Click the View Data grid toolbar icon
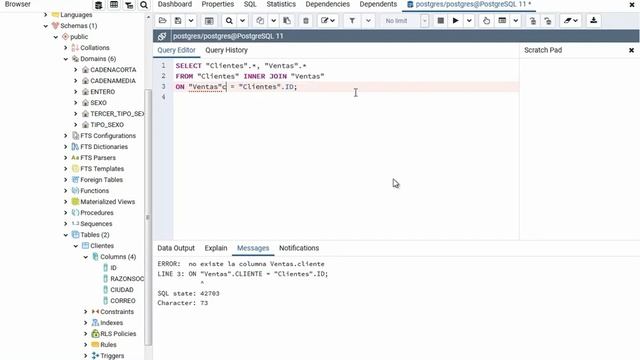Viewport: 640px width, 360px height. (x=209, y=20)
